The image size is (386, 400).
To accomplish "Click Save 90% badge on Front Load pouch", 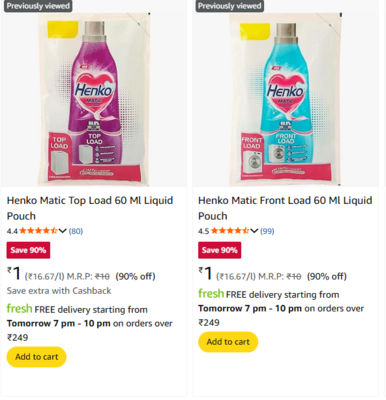I will point(220,250).
